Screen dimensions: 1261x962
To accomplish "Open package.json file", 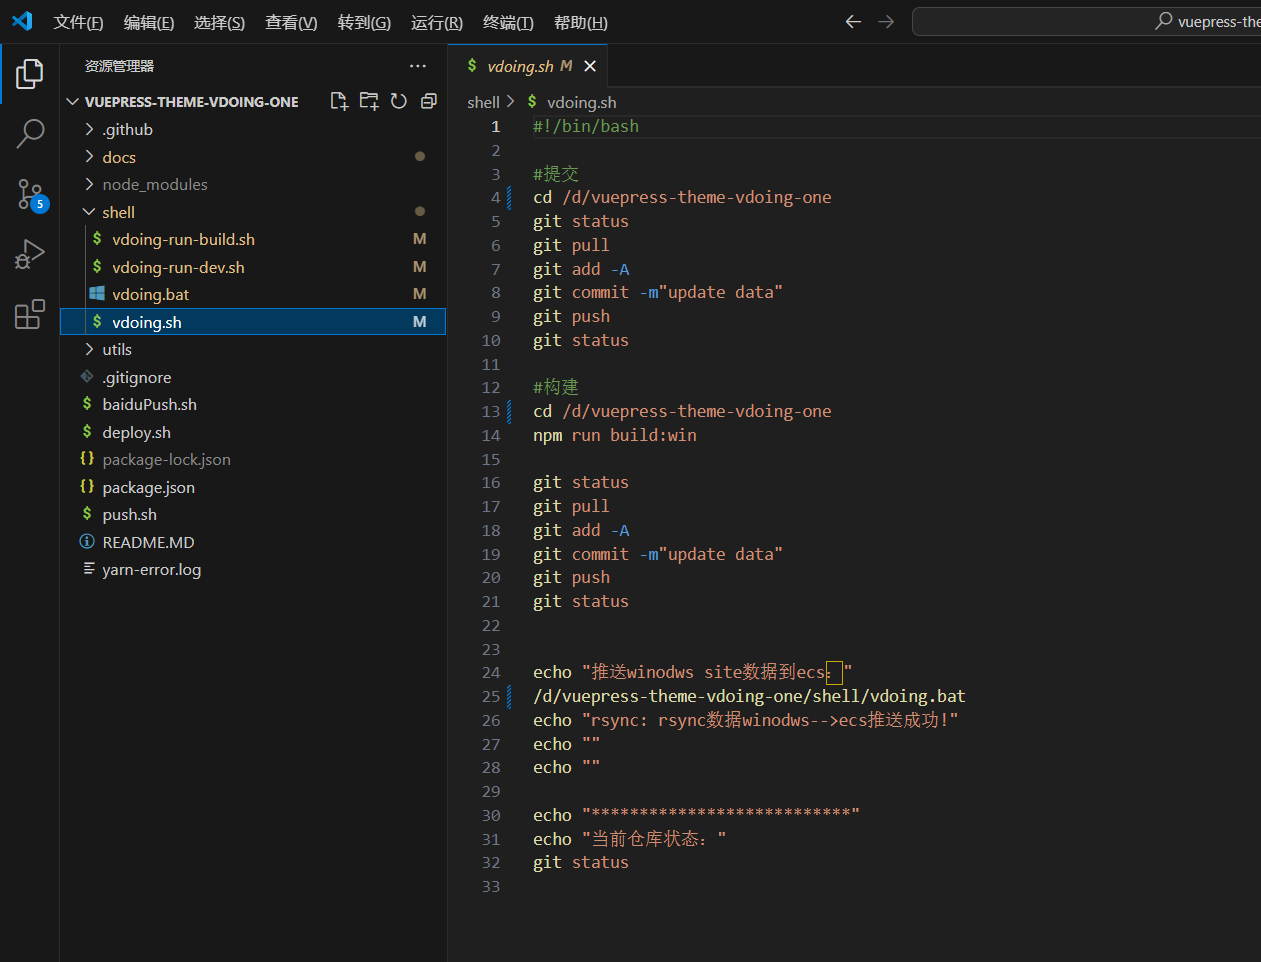I will click(253, 487).
